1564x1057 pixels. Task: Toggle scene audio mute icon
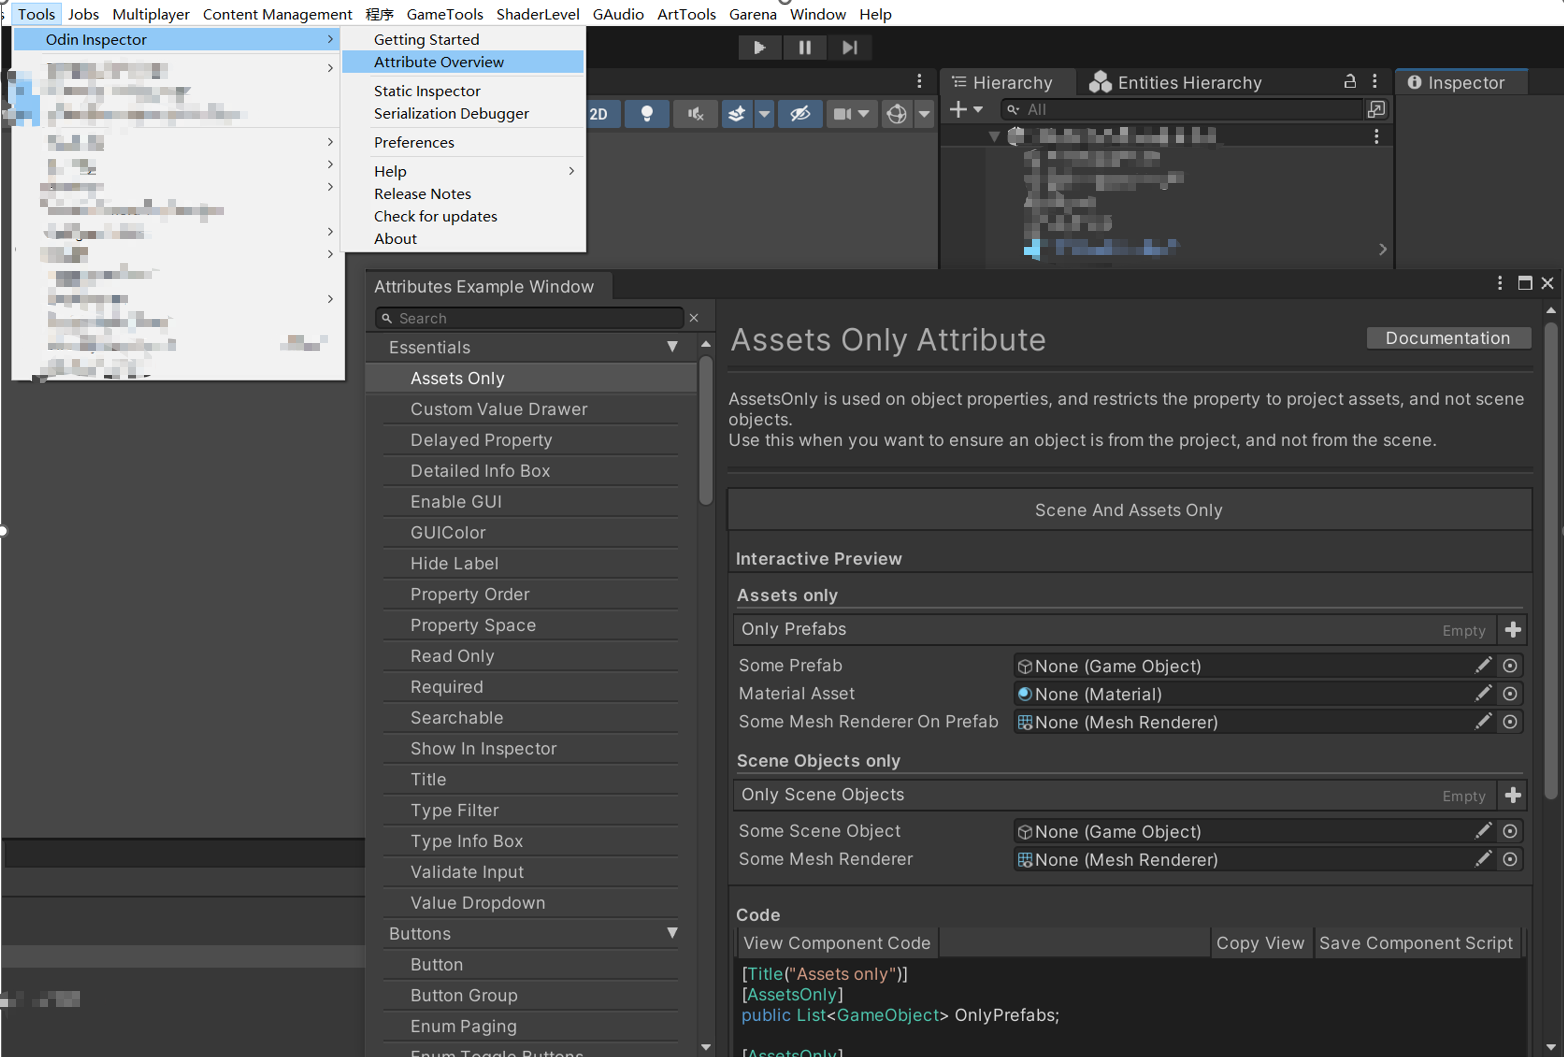(695, 114)
